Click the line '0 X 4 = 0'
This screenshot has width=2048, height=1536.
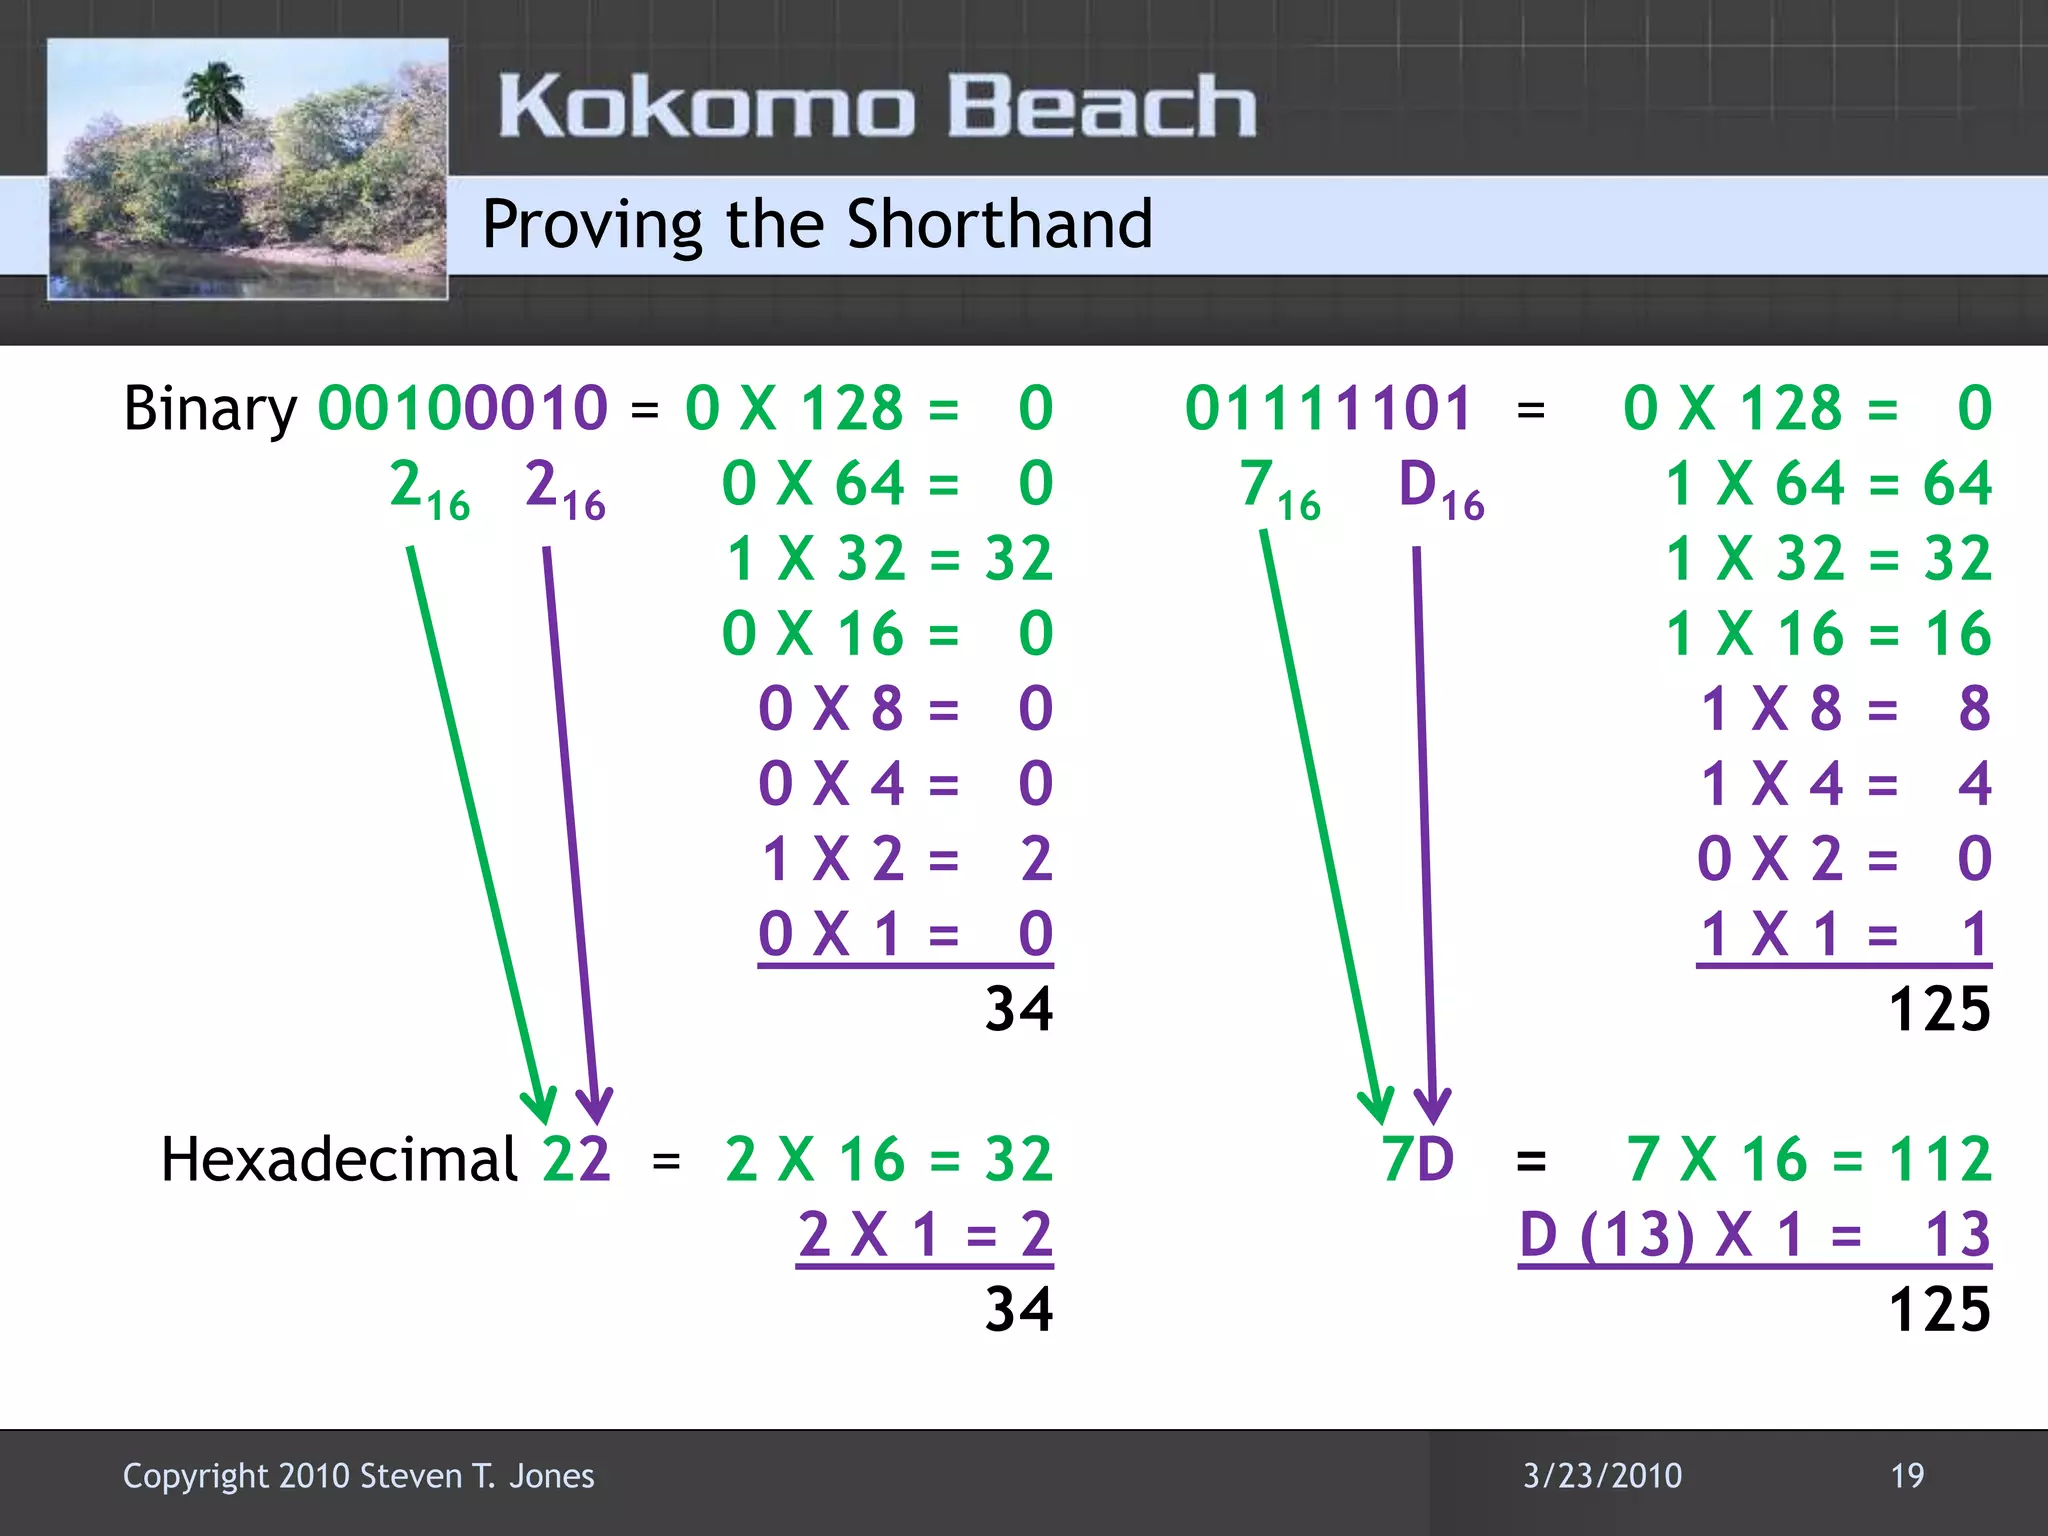pyautogui.click(x=905, y=784)
